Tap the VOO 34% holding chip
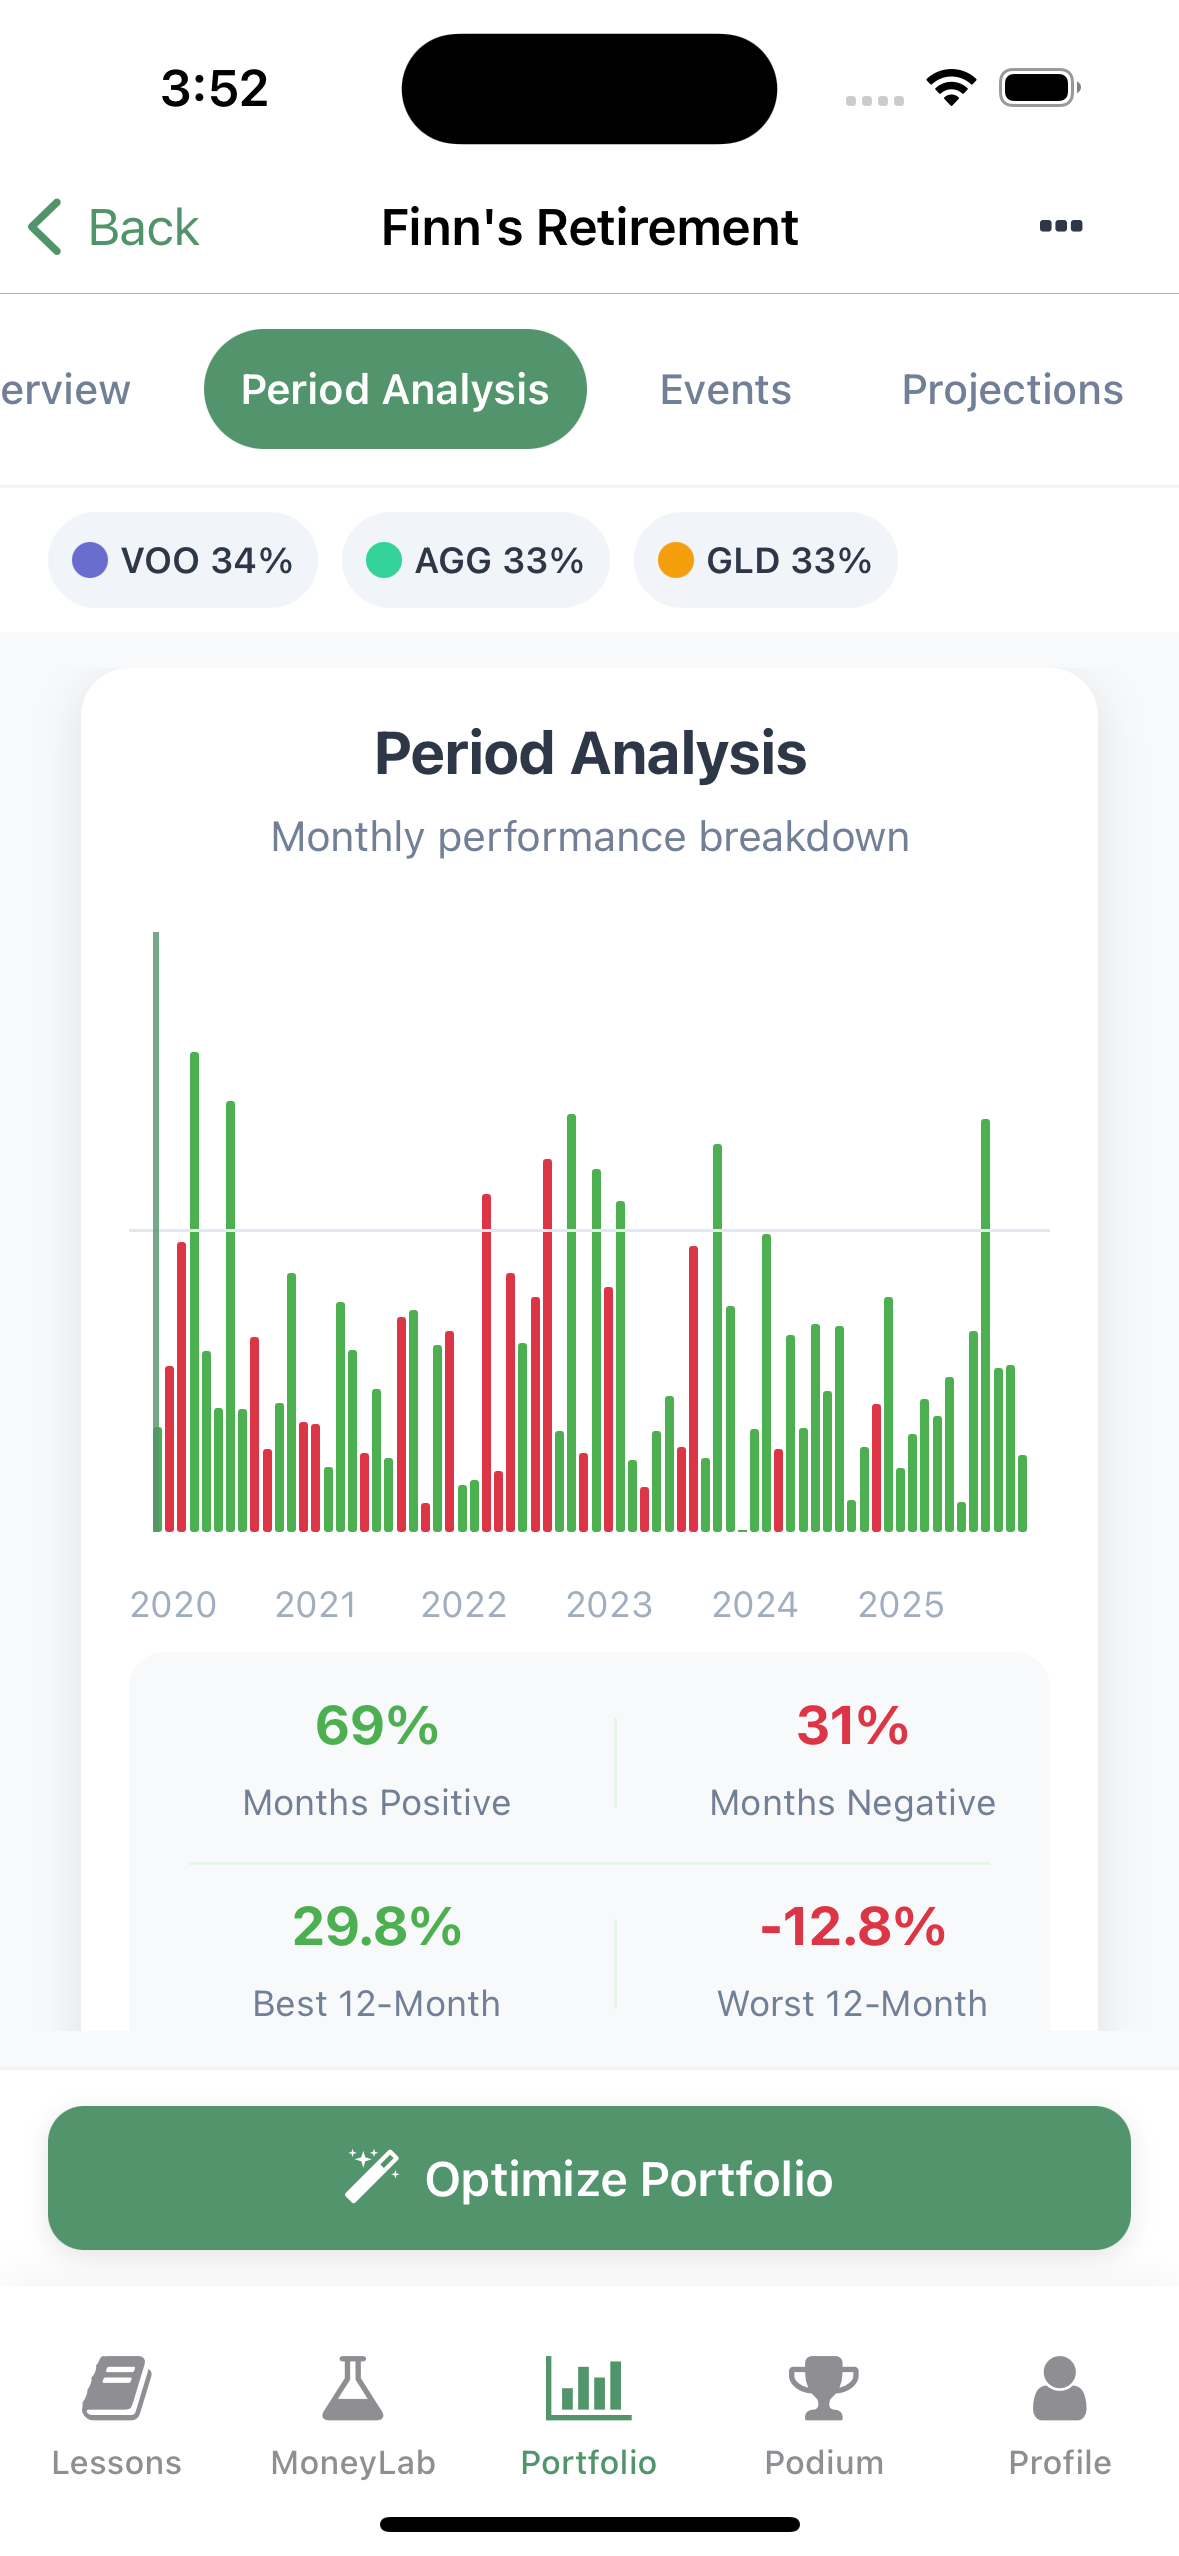This screenshot has height=2556, width=1179. pos(183,560)
